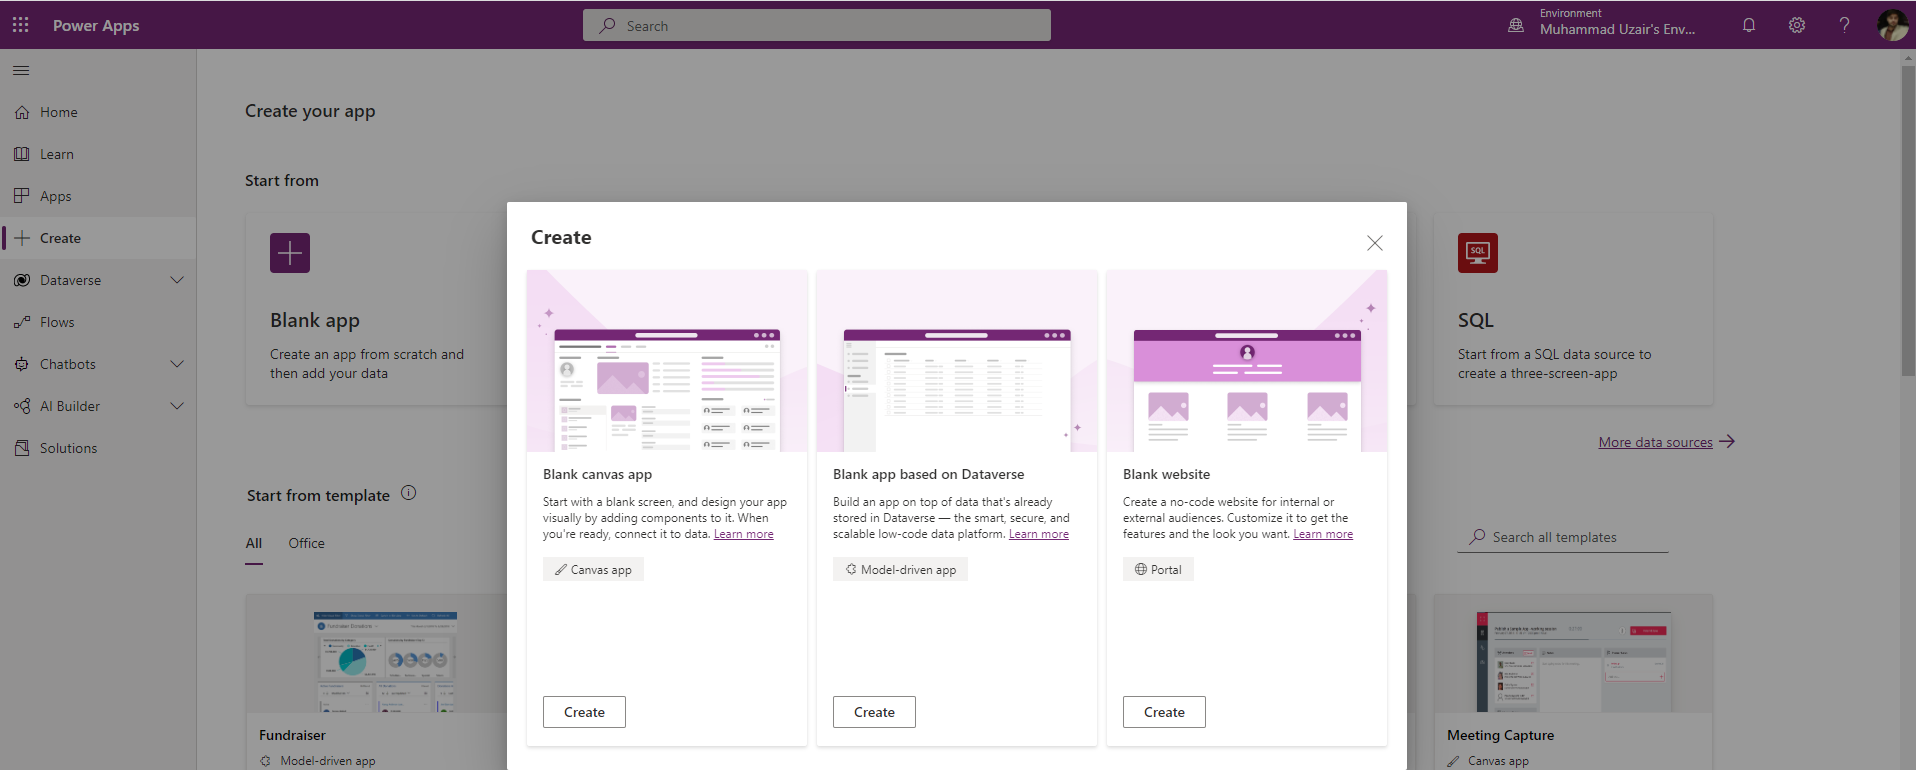Select the All templates tab
Viewport: 1916px width, 770px height.
pyautogui.click(x=254, y=543)
